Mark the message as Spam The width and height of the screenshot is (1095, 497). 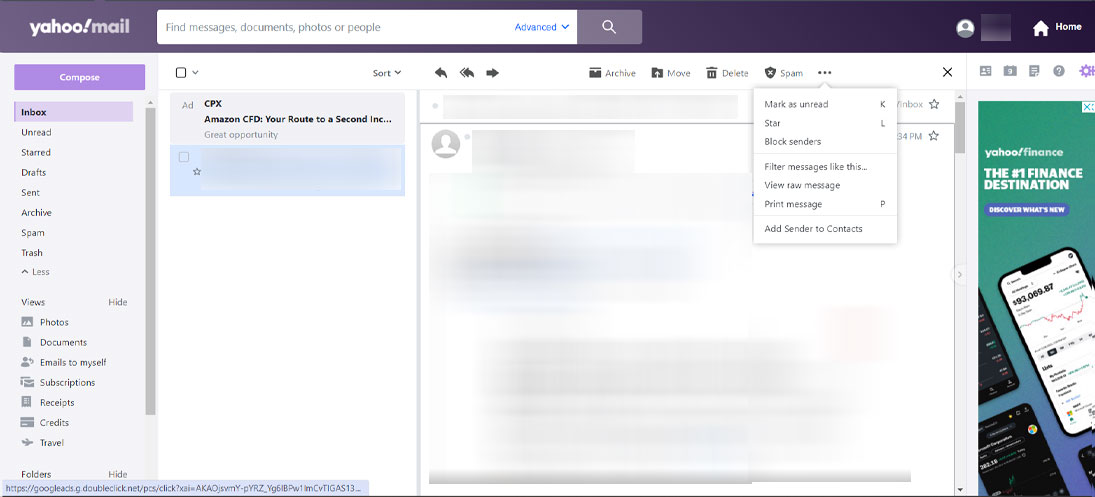pos(783,73)
